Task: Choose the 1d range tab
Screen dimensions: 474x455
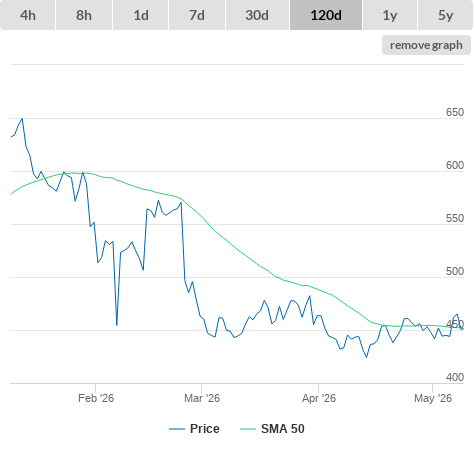Action: (141, 15)
